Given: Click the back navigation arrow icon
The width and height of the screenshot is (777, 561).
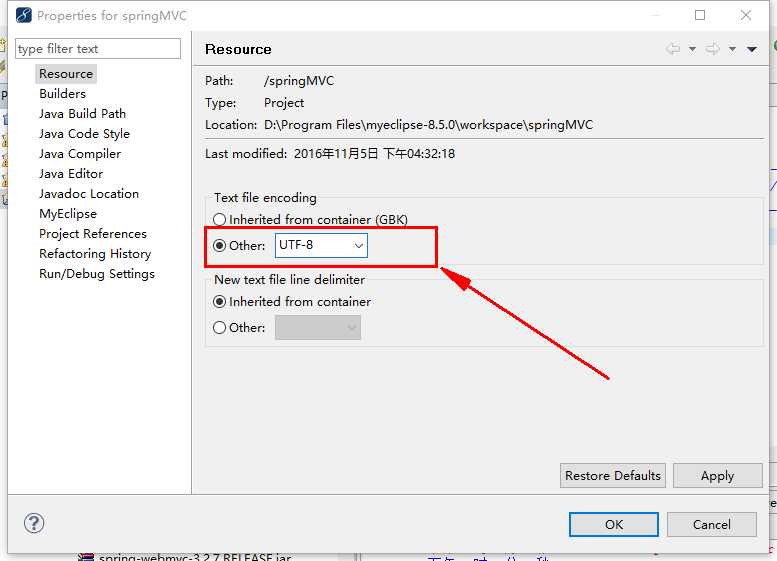Looking at the screenshot, I should (x=673, y=49).
